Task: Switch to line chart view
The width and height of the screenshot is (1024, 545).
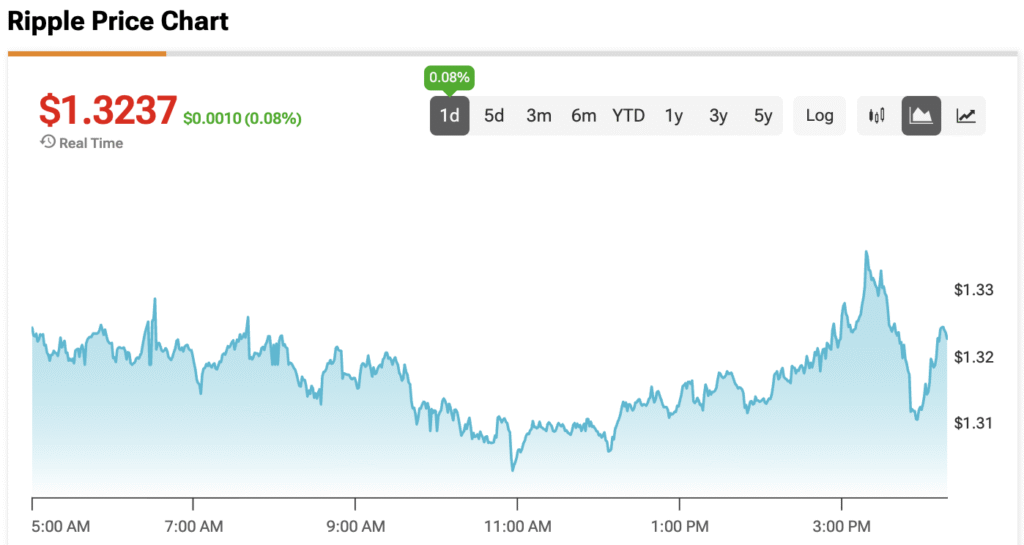Action: click(x=965, y=116)
